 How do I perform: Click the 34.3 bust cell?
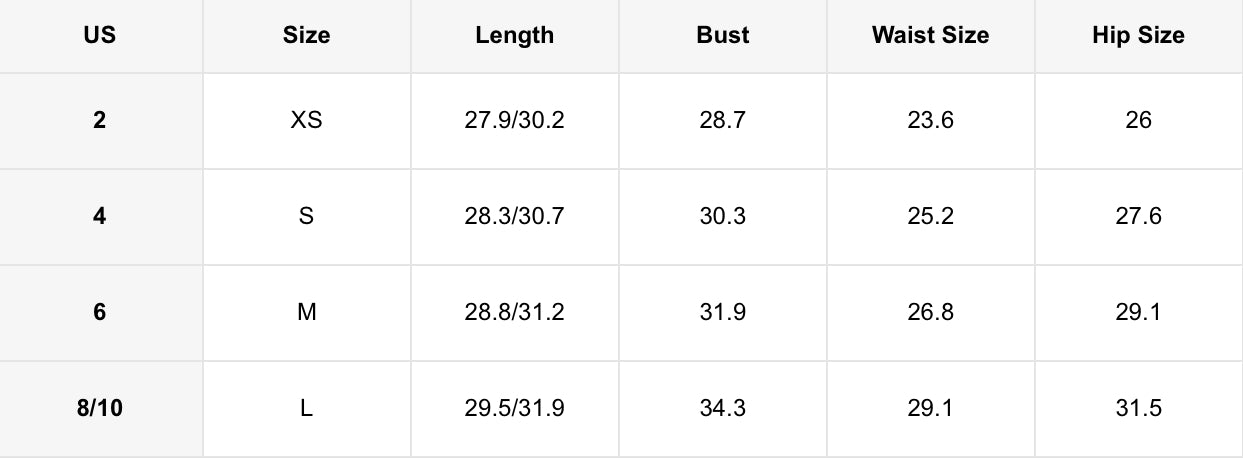coord(722,408)
